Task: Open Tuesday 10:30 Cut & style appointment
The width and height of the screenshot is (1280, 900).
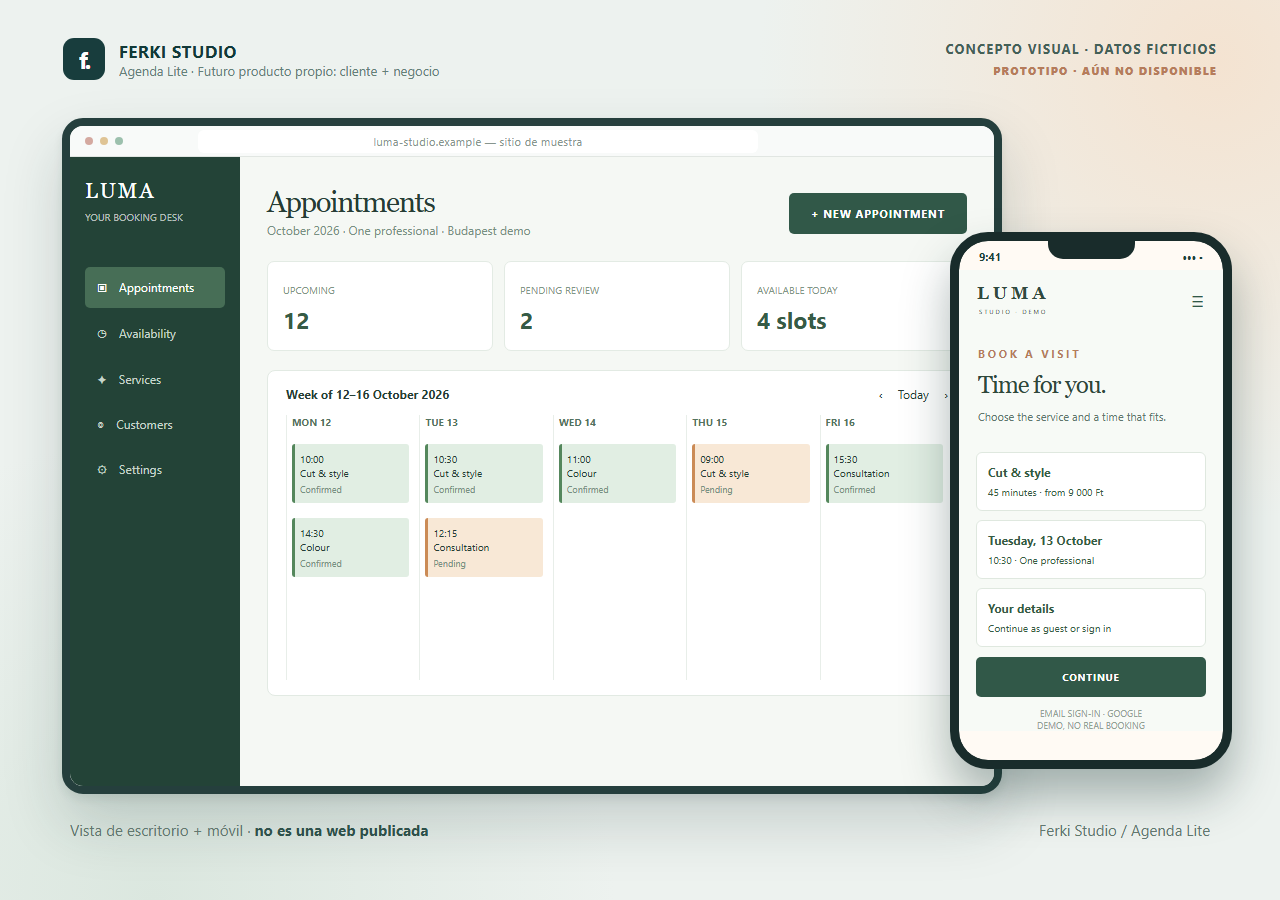Action: (484, 474)
